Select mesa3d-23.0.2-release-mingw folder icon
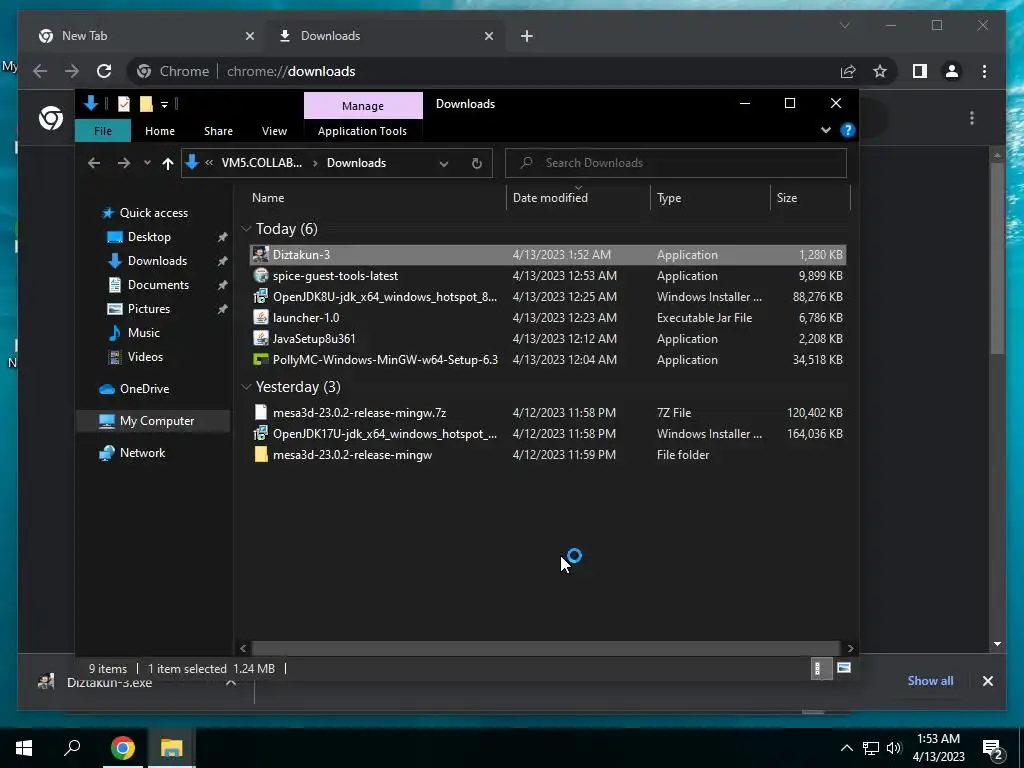Image resolution: width=1024 pixels, height=768 pixels. pos(261,455)
